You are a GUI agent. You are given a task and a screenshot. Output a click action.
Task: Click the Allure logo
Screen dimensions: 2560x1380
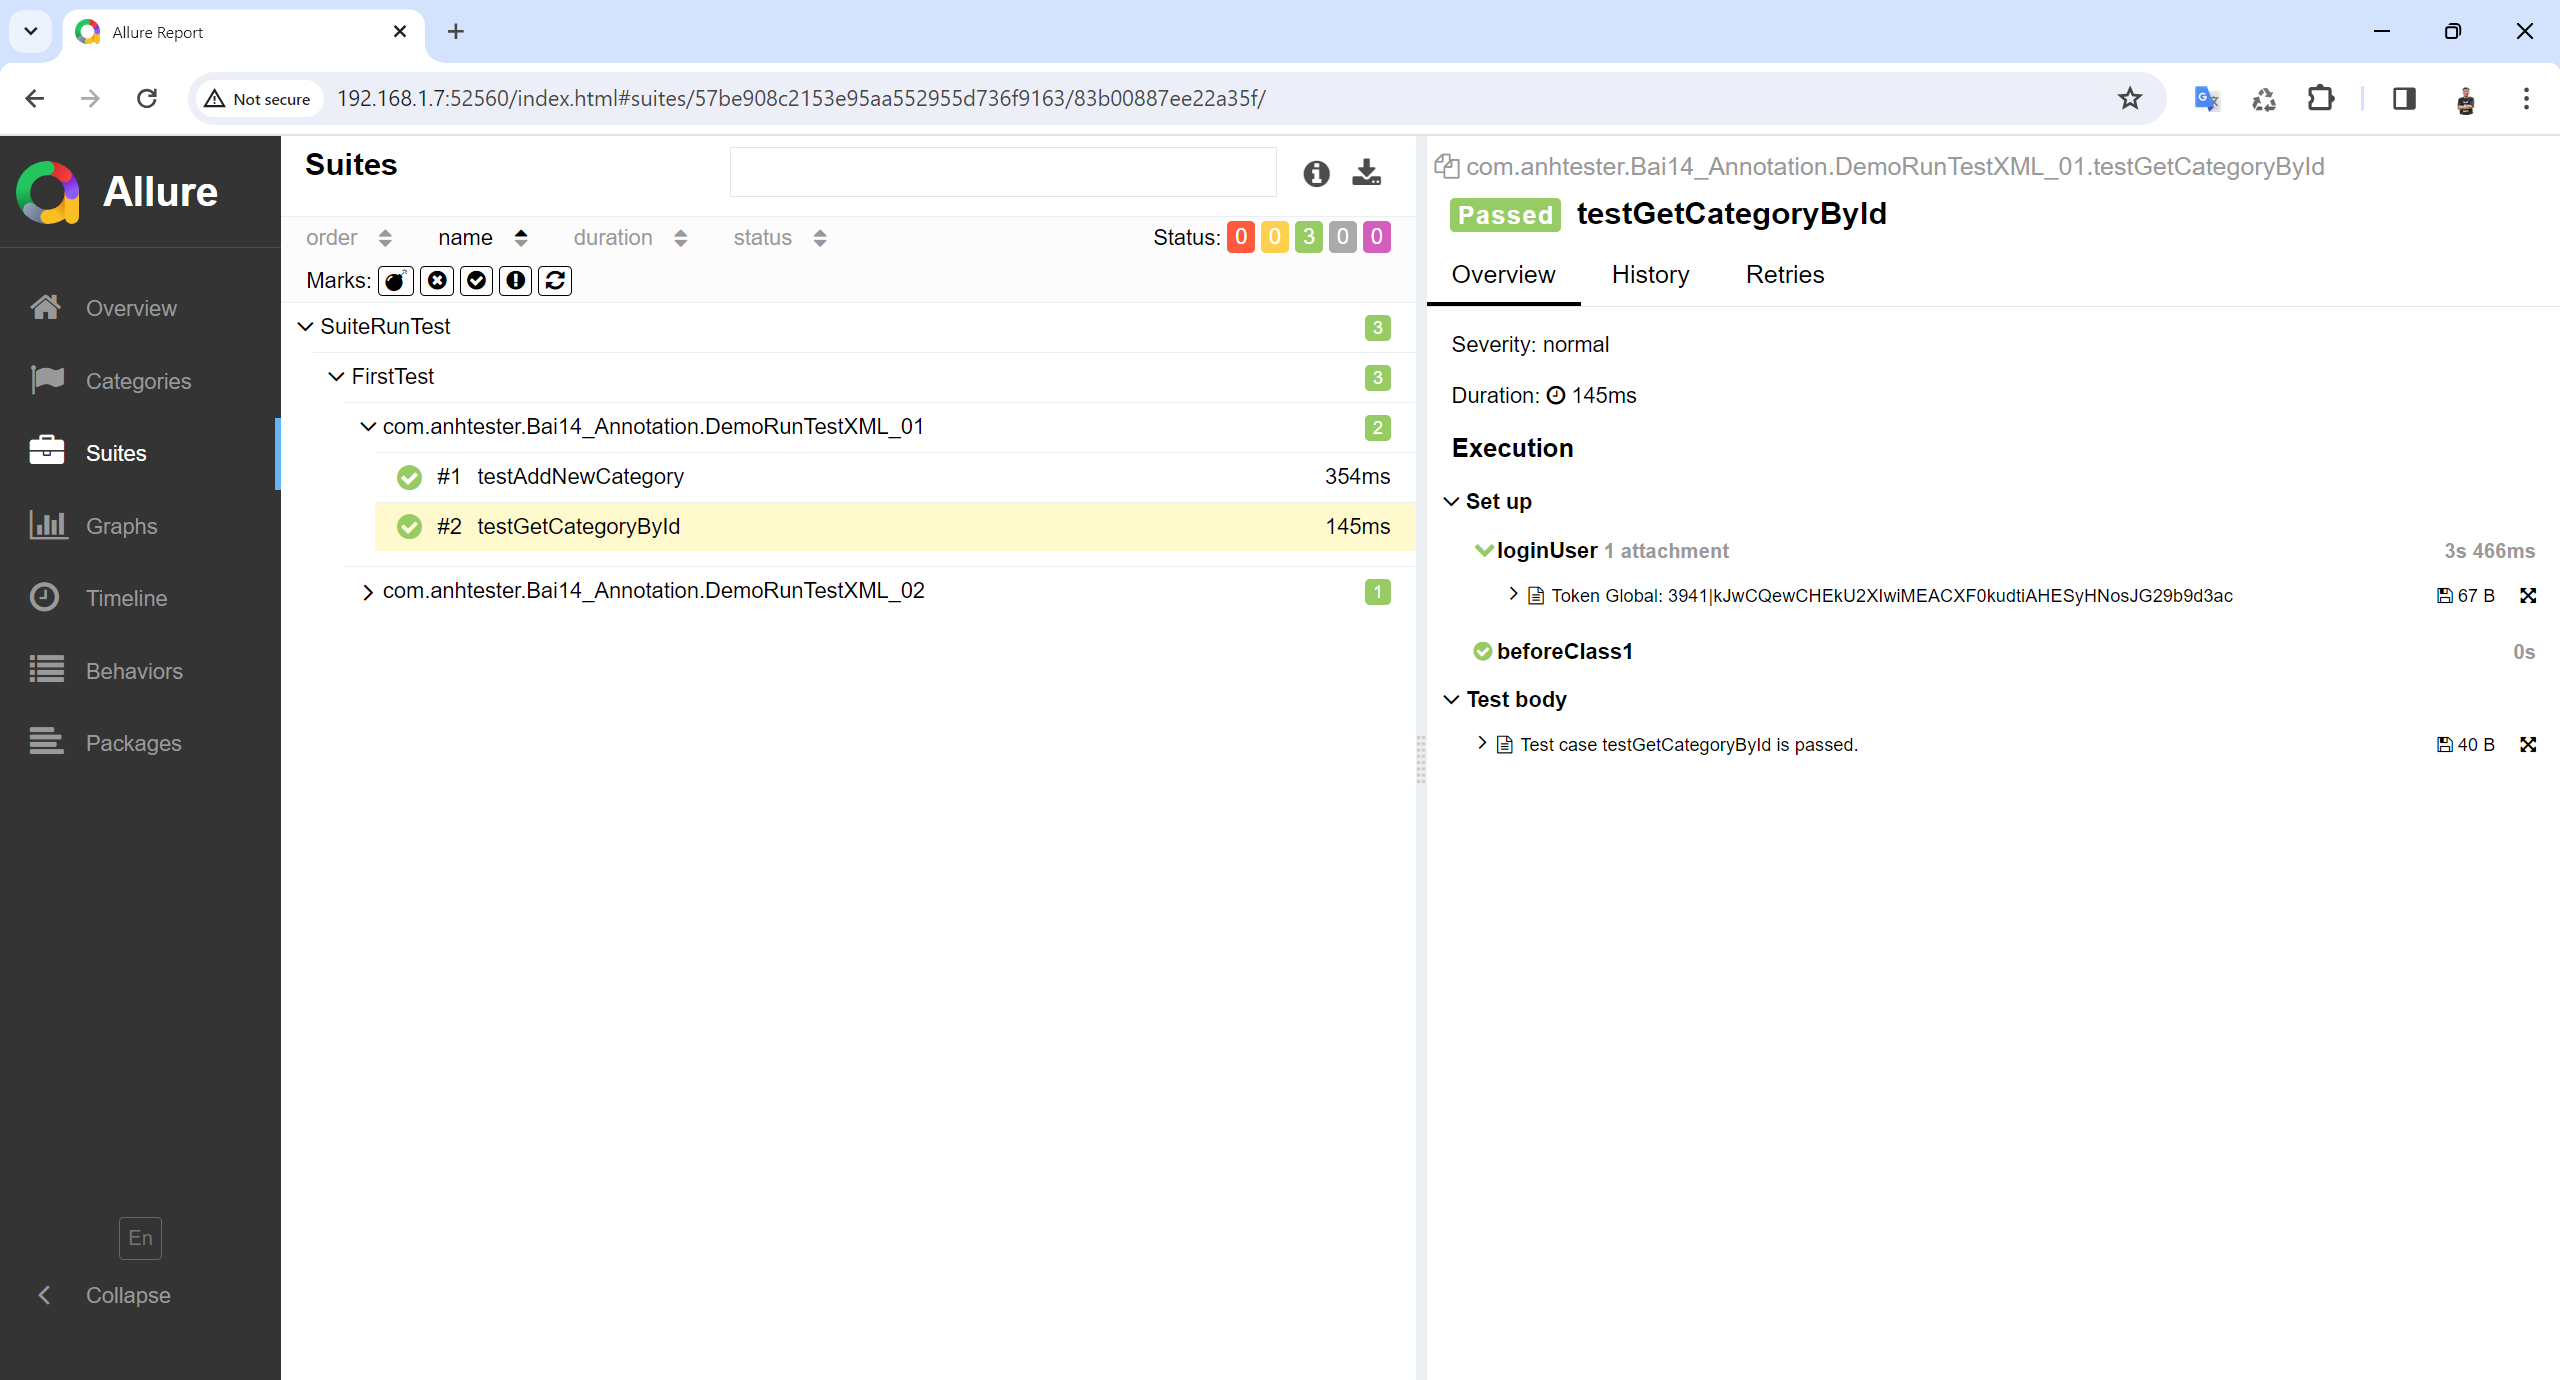[117, 192]
